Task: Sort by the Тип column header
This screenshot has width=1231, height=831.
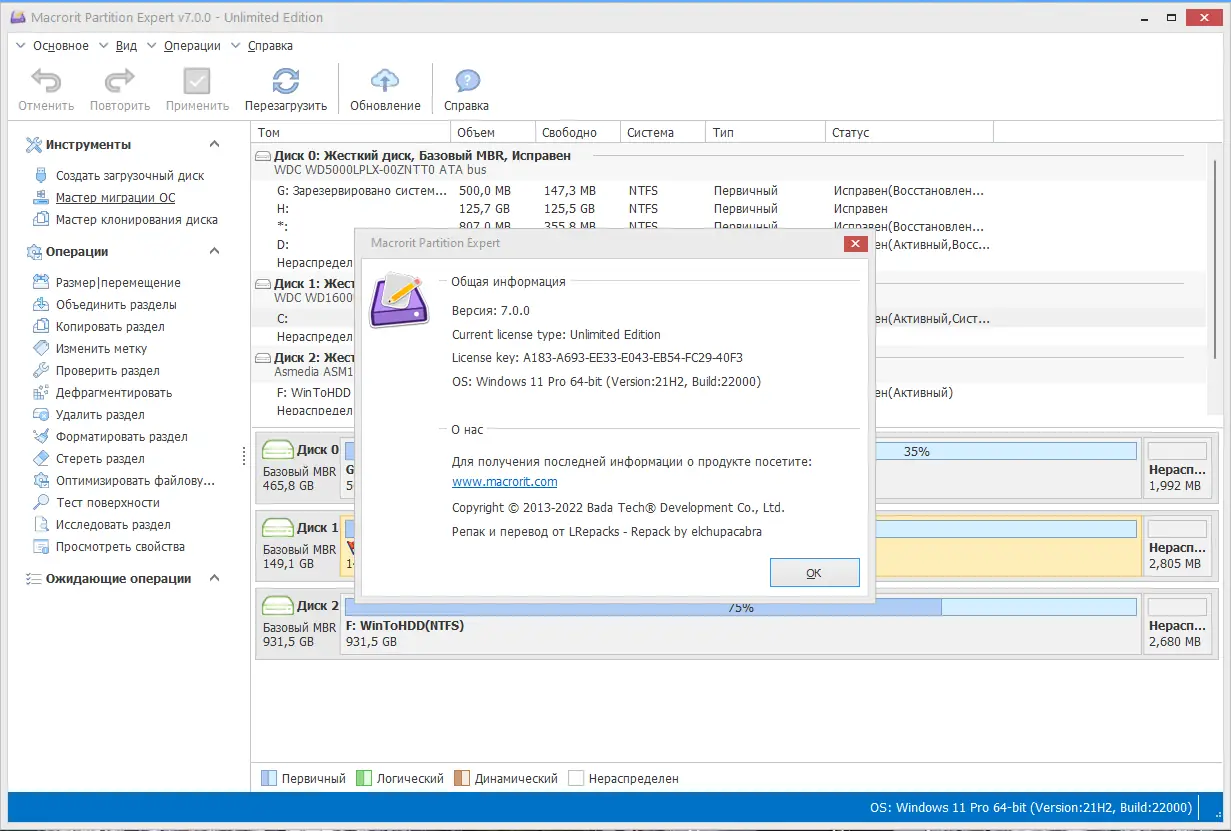Action: 766,133
